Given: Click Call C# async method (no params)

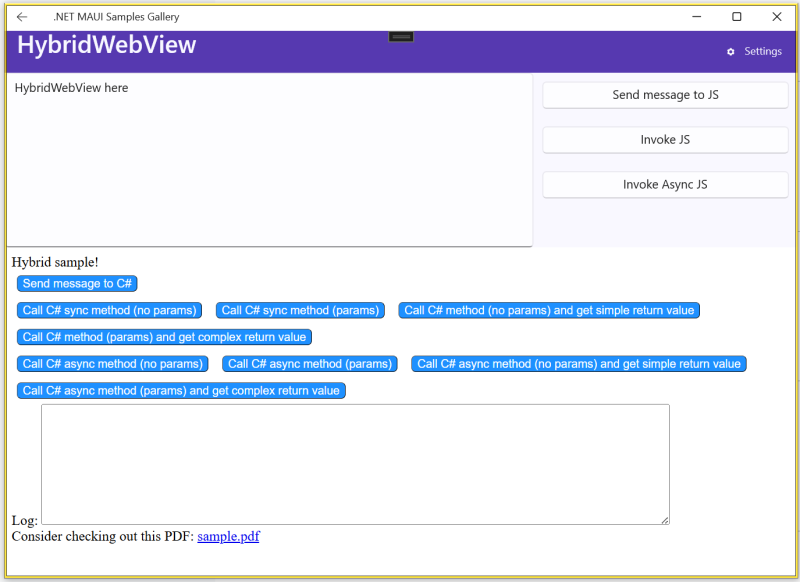Looking at the screenshot, I should point(113,364).
